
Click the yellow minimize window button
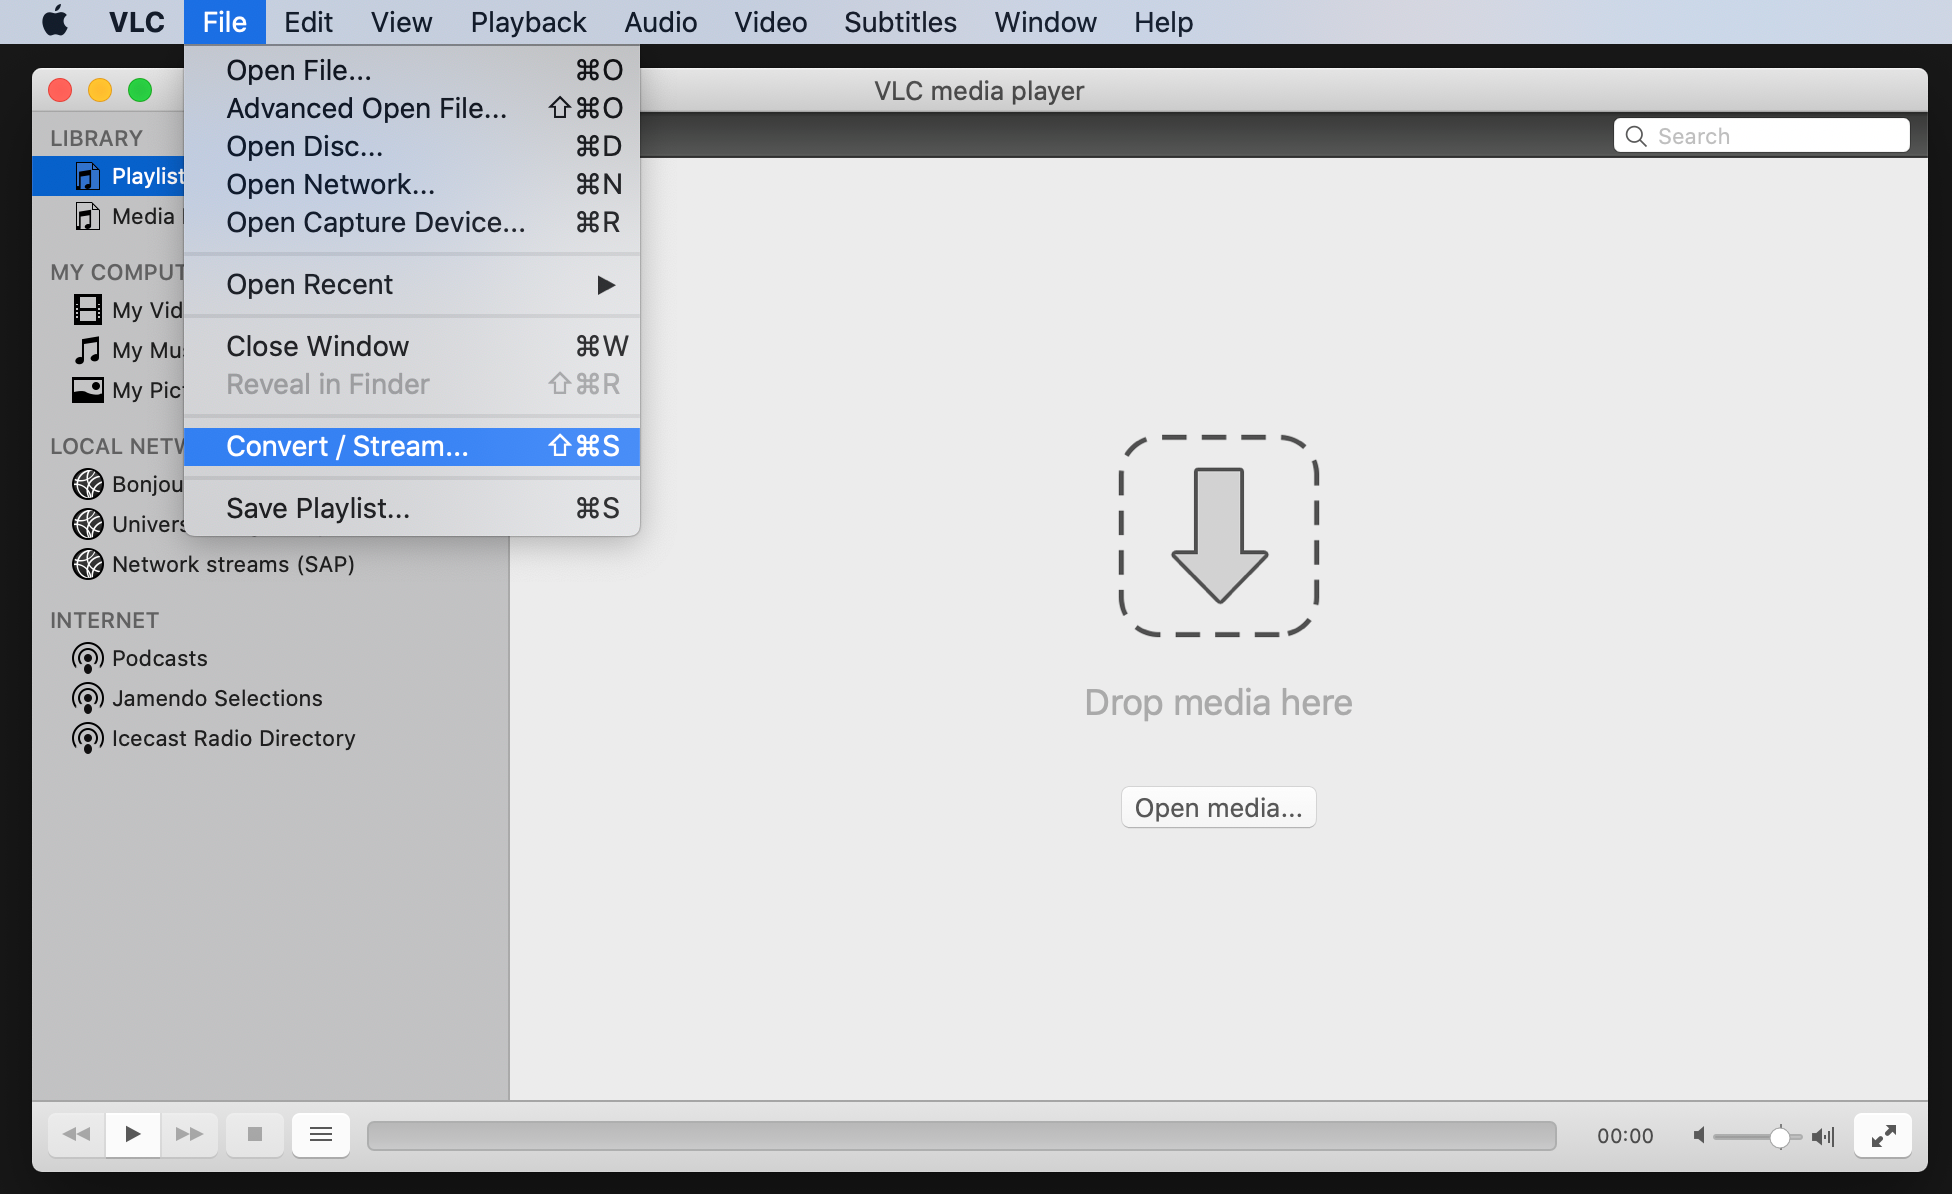pos(100,91)
